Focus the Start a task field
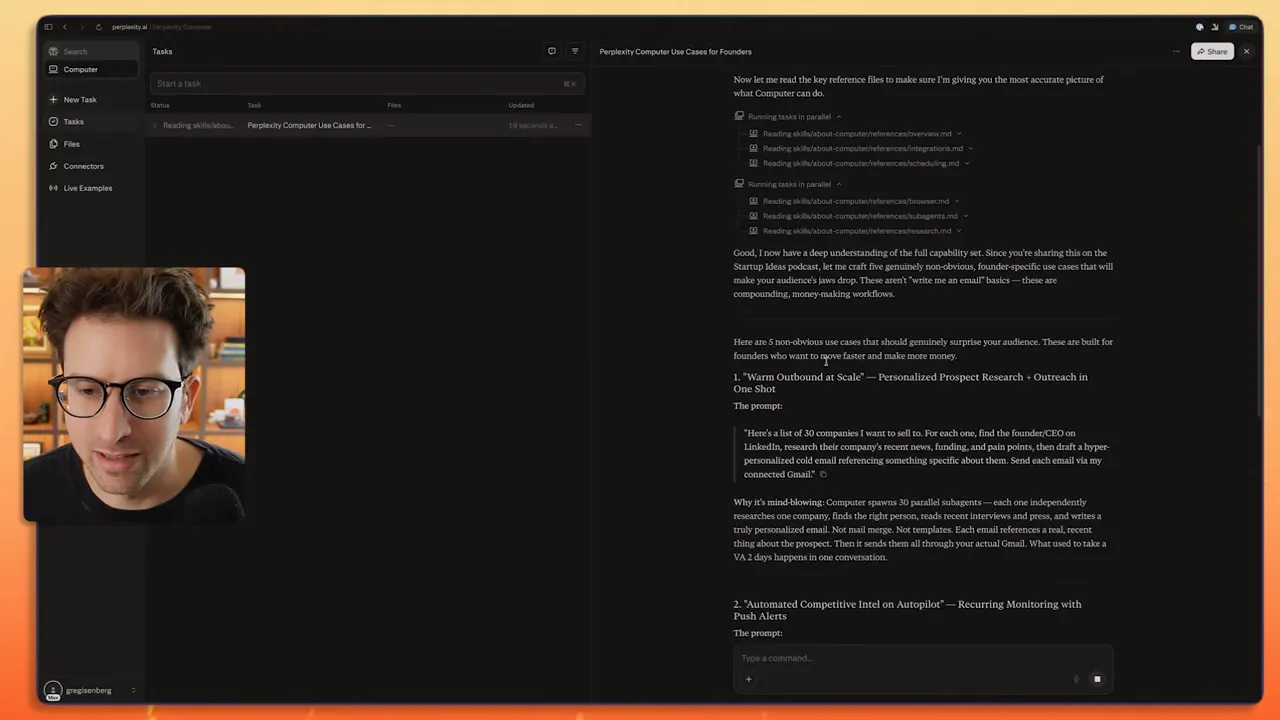The width and height of the screenshot is (1280, 720). tap(365, 84)
